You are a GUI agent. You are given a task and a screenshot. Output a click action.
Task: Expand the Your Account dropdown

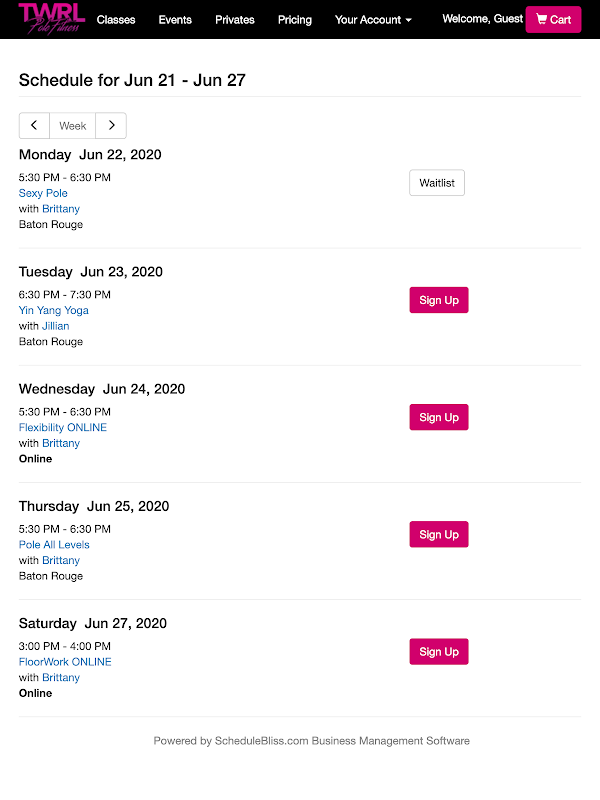[x=373, y=20]
